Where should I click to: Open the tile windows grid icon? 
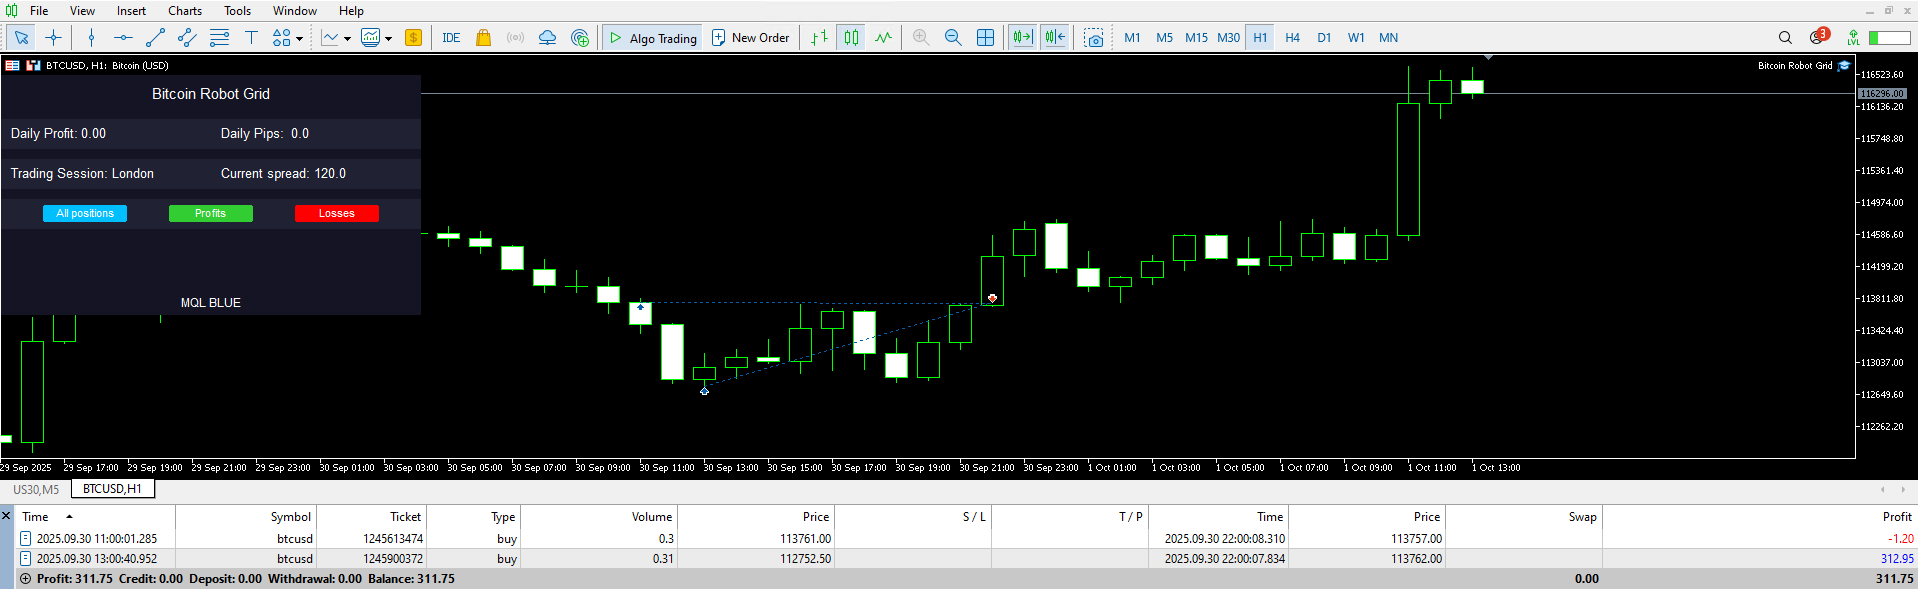985,38
